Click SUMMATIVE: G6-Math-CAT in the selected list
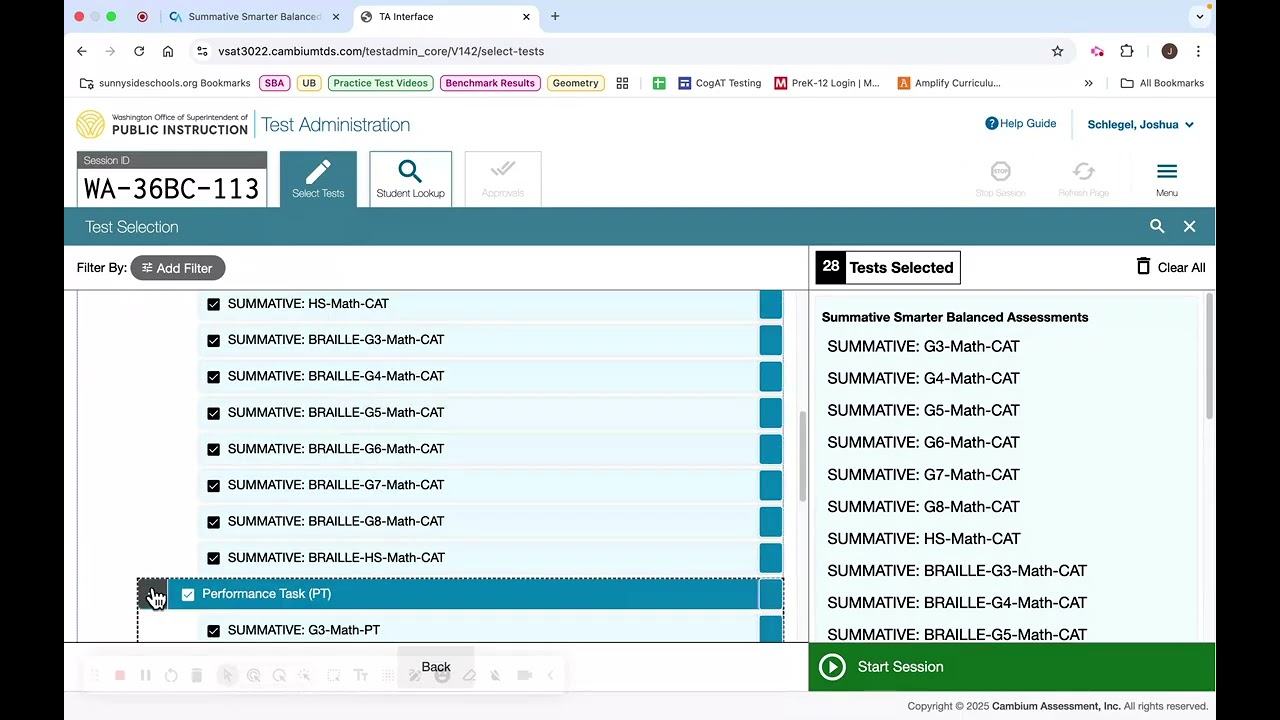This screenshot has height=720, width=1280. click(923, 442)
